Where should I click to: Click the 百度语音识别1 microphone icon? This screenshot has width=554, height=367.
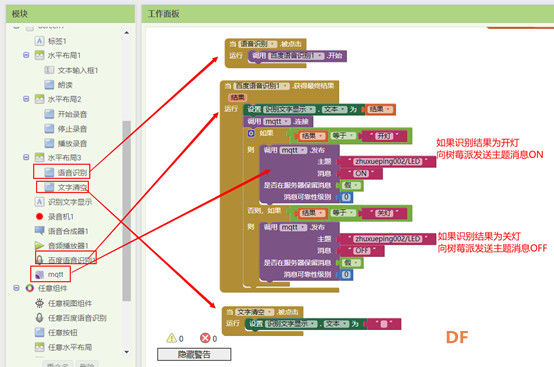40,260
